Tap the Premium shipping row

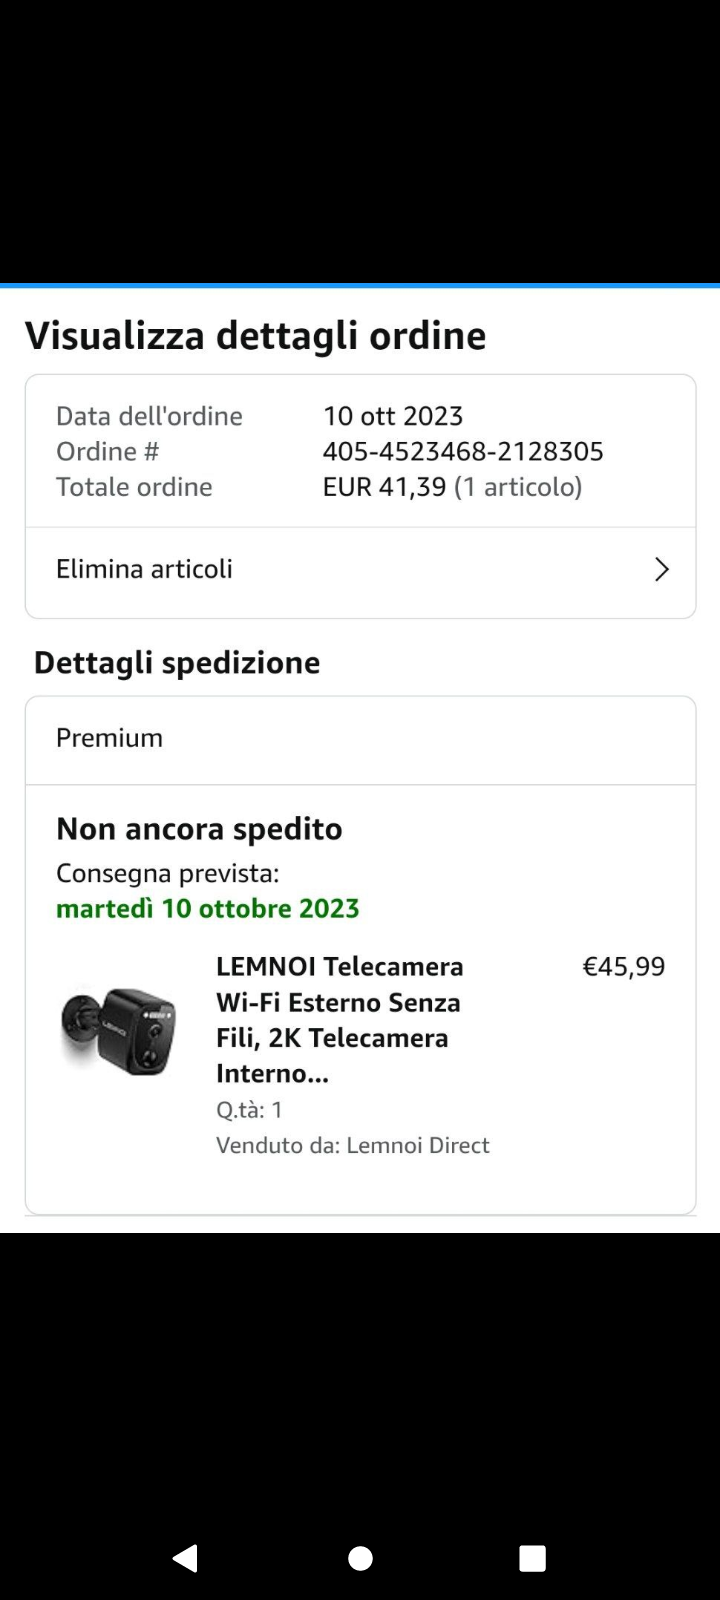(x=360, y=739)
